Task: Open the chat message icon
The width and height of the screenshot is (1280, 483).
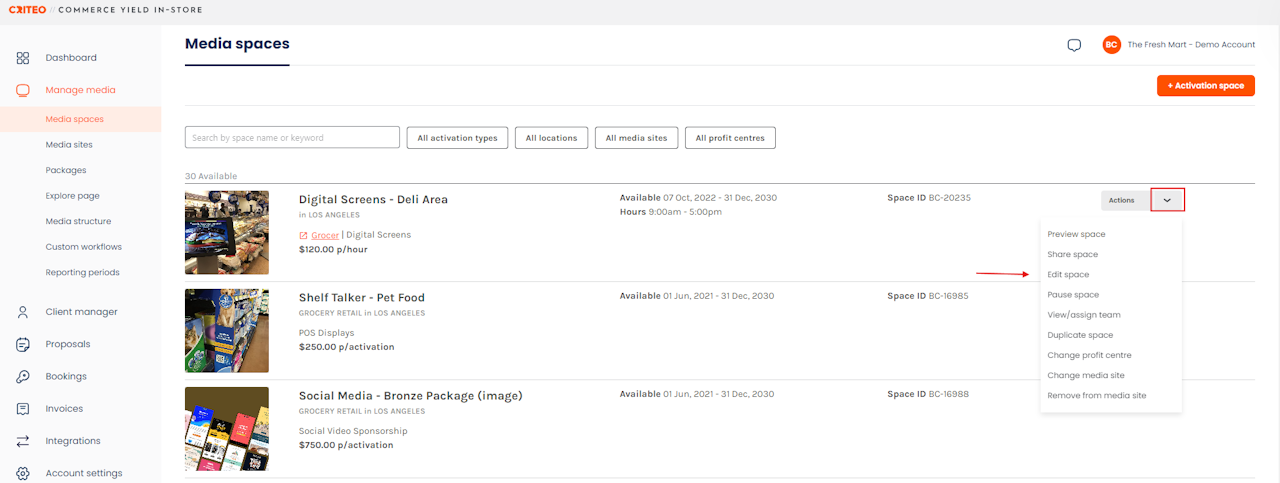Action: [x=1074, y=45]
